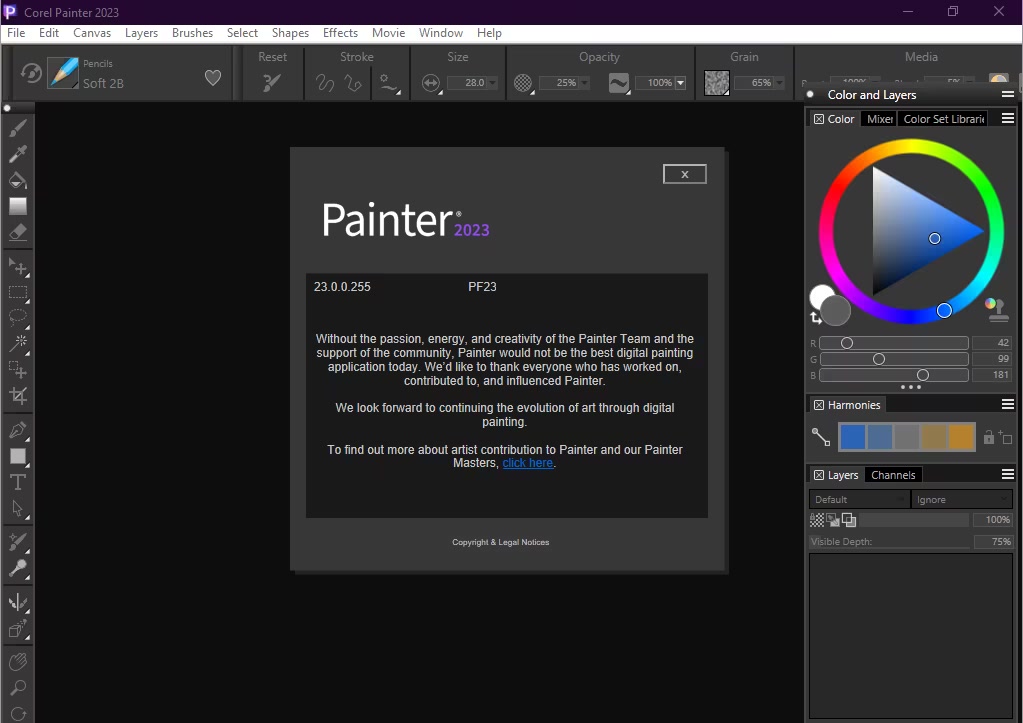
Task: Pick the Crop tool
Action: (x=18, y=395)
